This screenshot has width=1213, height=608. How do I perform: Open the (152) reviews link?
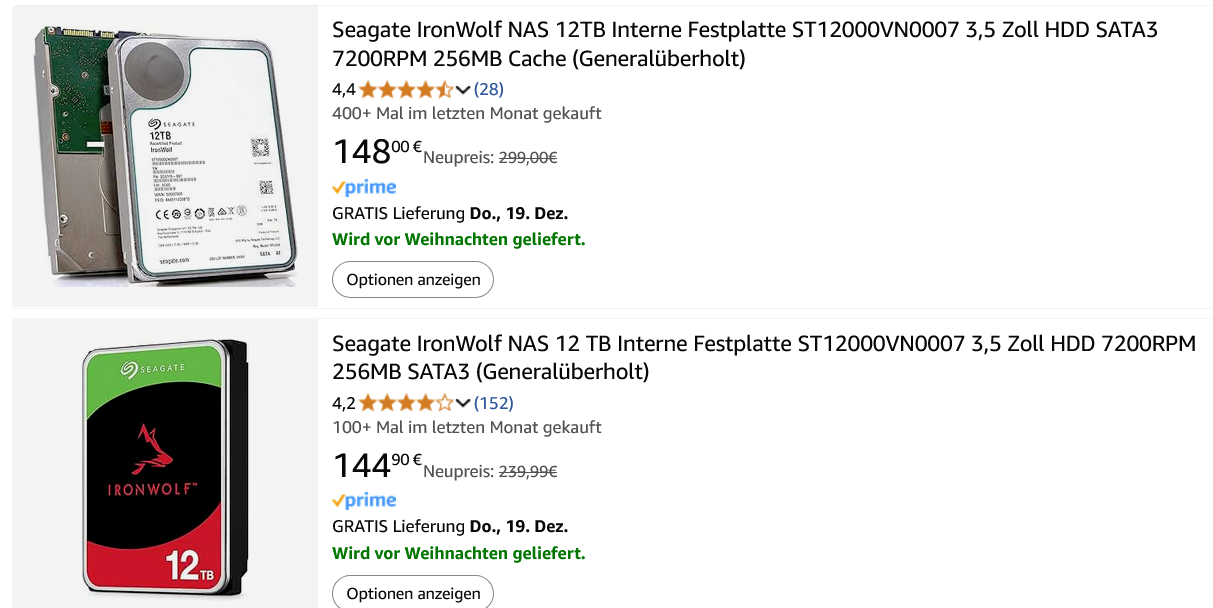[494, 403]
